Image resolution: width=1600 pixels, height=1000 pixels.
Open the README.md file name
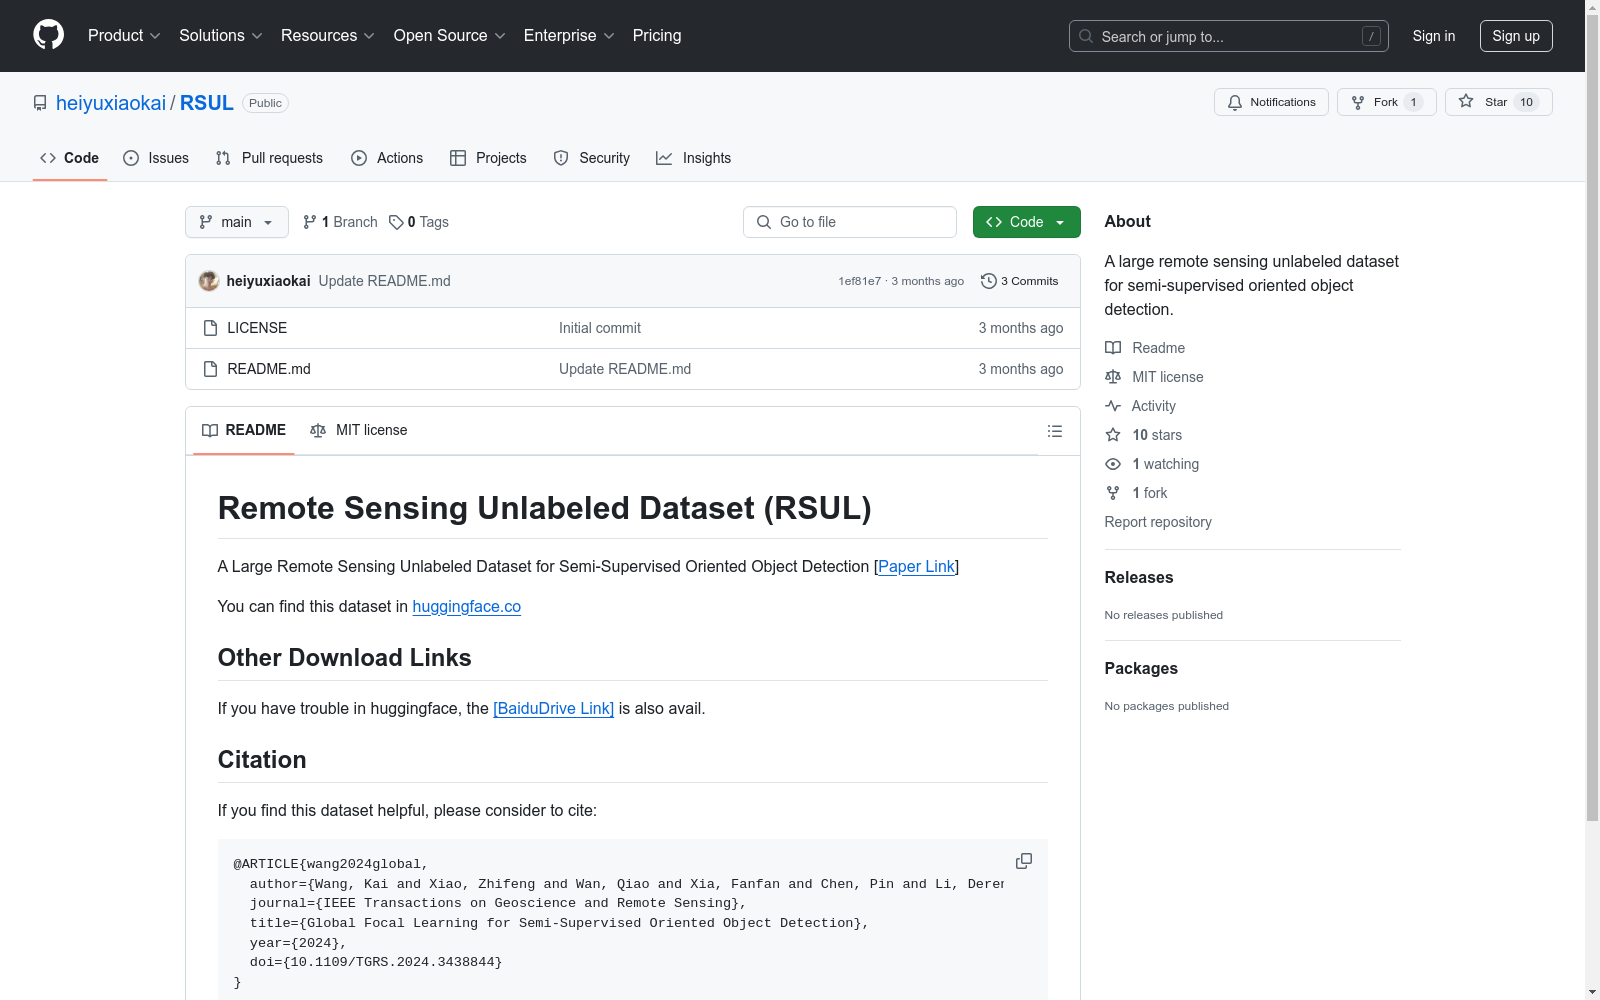269,369
